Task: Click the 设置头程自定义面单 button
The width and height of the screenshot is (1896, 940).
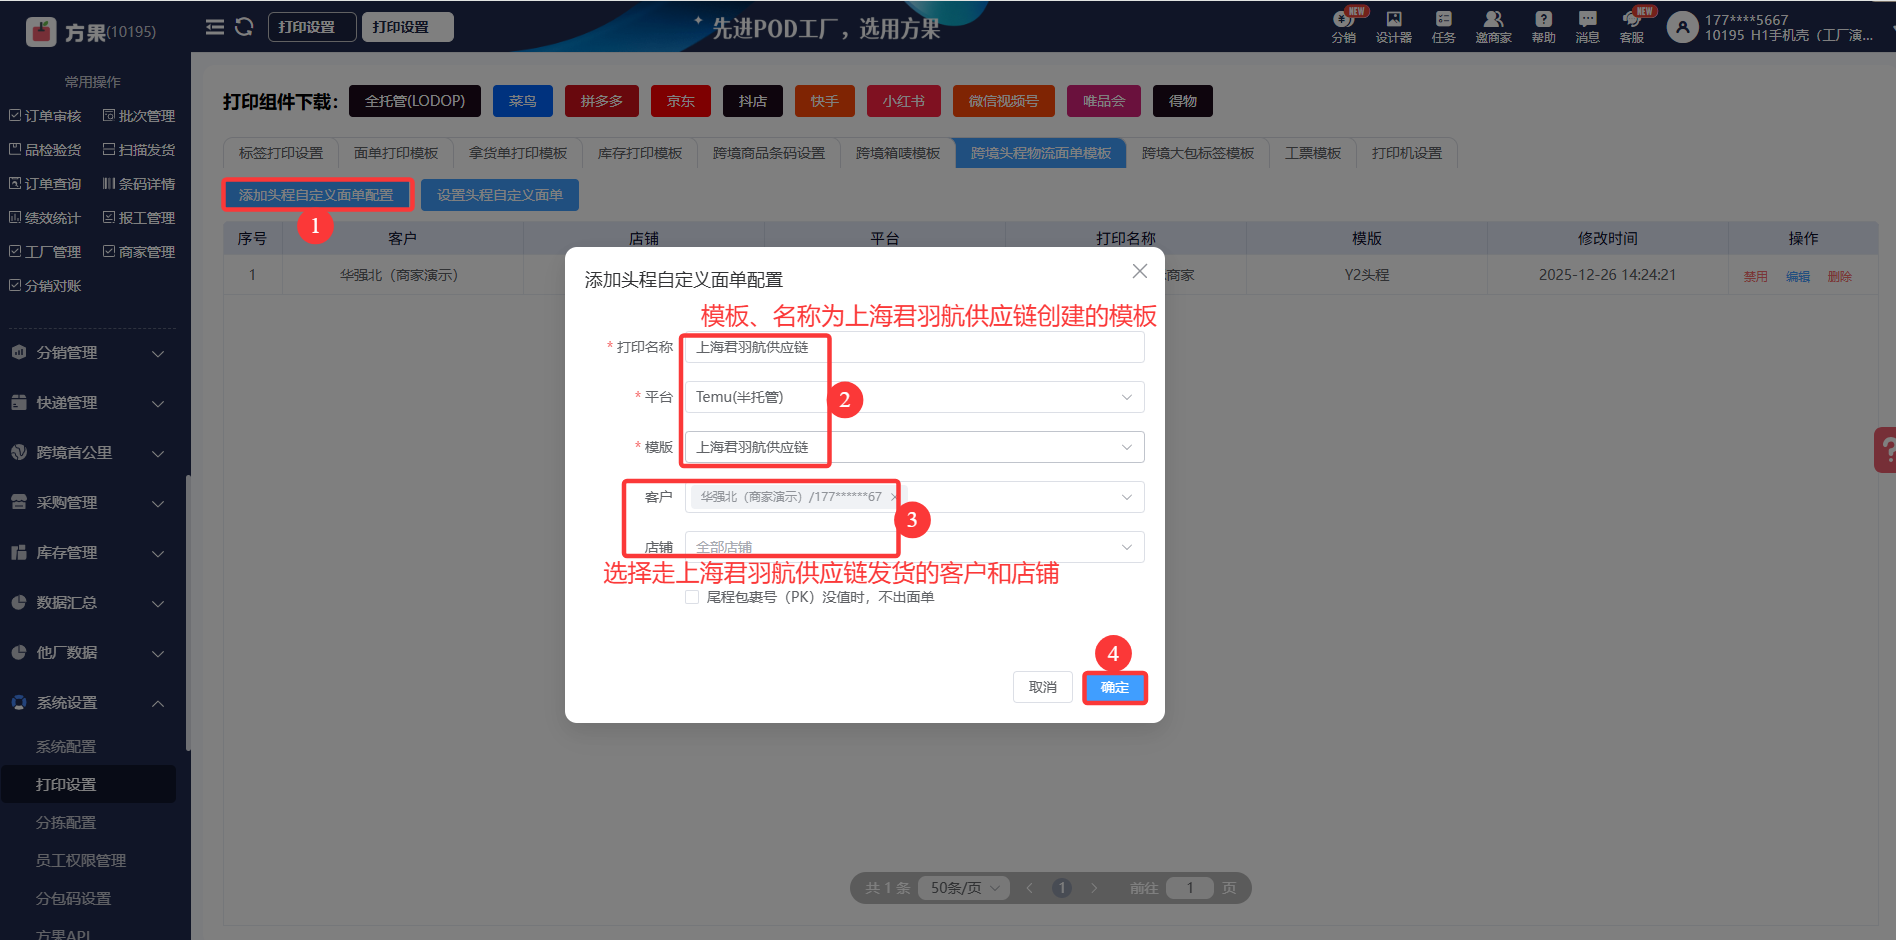Action: pos(500,195)
